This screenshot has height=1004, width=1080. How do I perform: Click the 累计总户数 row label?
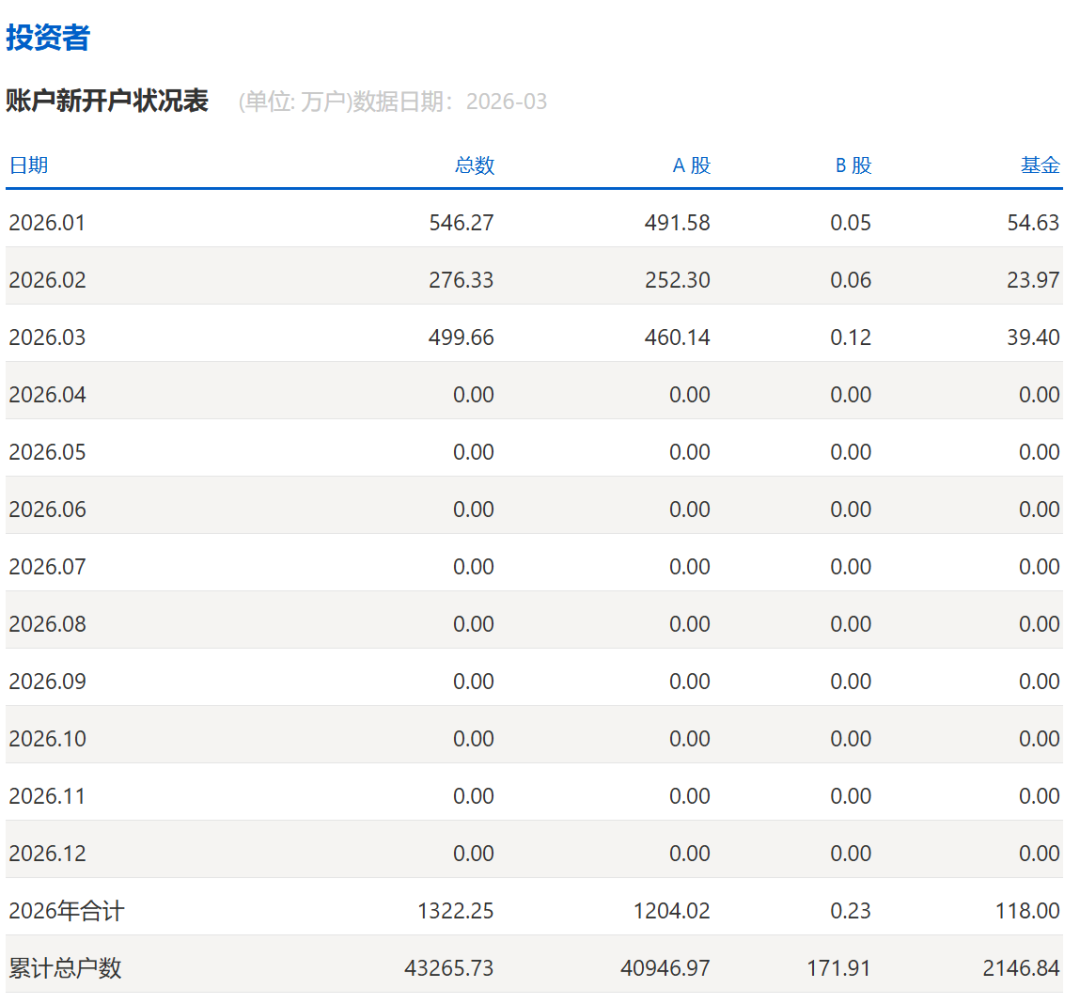(x=65, y=969)
